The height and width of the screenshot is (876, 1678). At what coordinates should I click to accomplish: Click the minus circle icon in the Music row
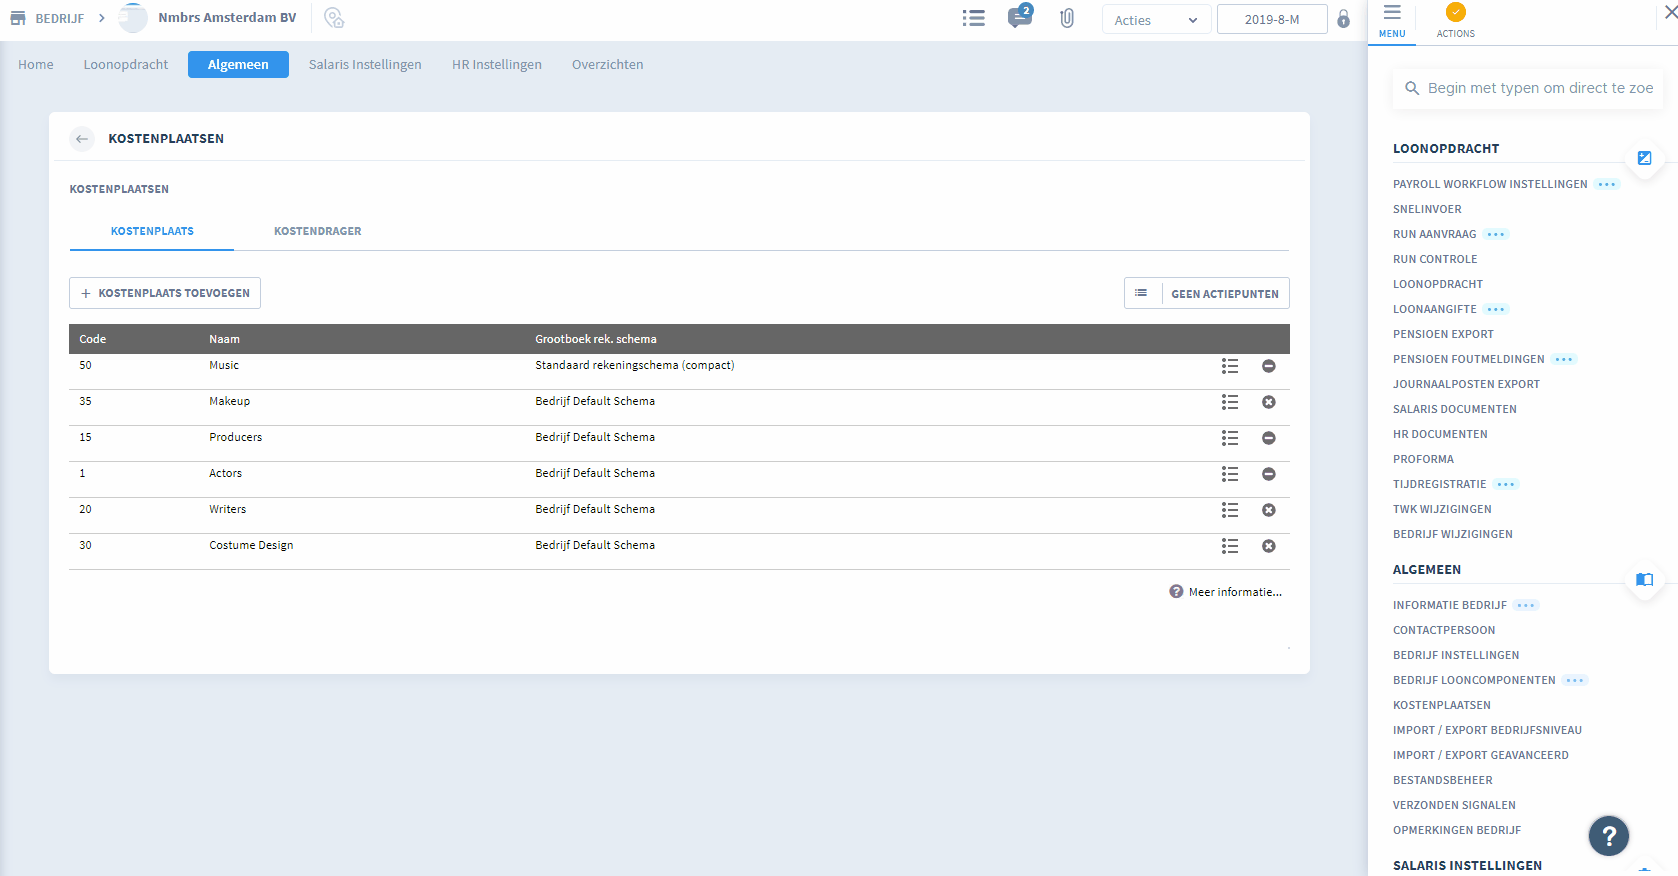click(1269, 366)
